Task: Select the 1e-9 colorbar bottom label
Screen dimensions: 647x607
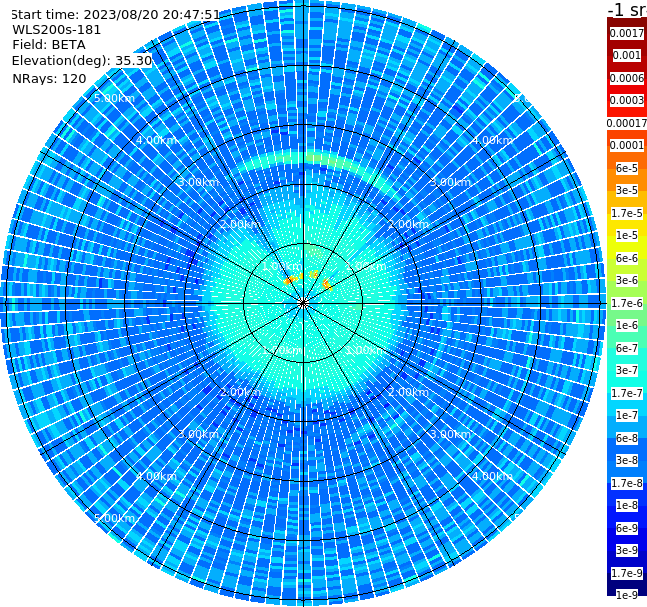Action: [x=627, y=595]
